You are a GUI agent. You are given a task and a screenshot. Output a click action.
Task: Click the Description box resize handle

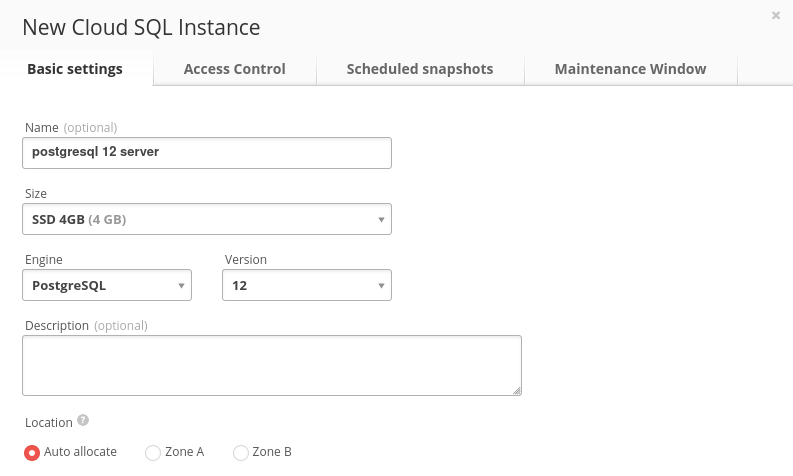(x=516, y=391)
